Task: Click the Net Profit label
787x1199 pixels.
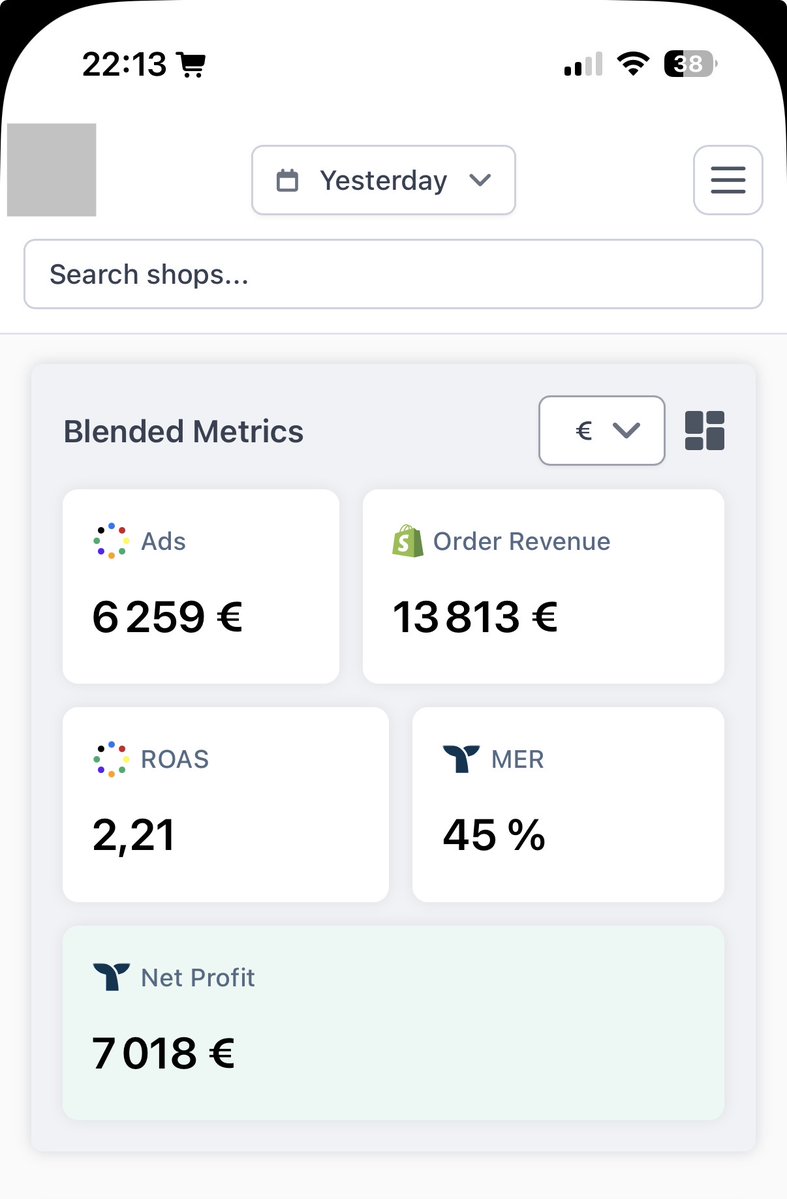Action: pos(198,977)
